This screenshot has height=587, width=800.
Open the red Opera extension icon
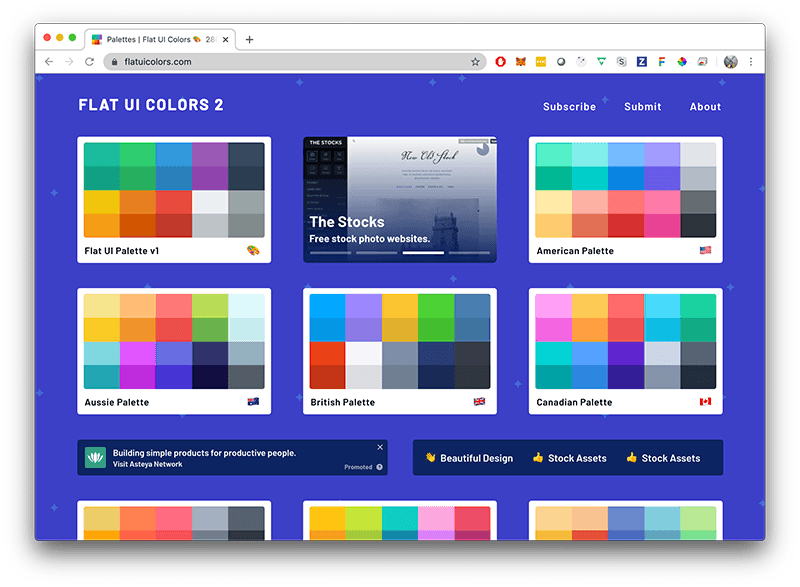pyautogui.click(x=501, y=62)
